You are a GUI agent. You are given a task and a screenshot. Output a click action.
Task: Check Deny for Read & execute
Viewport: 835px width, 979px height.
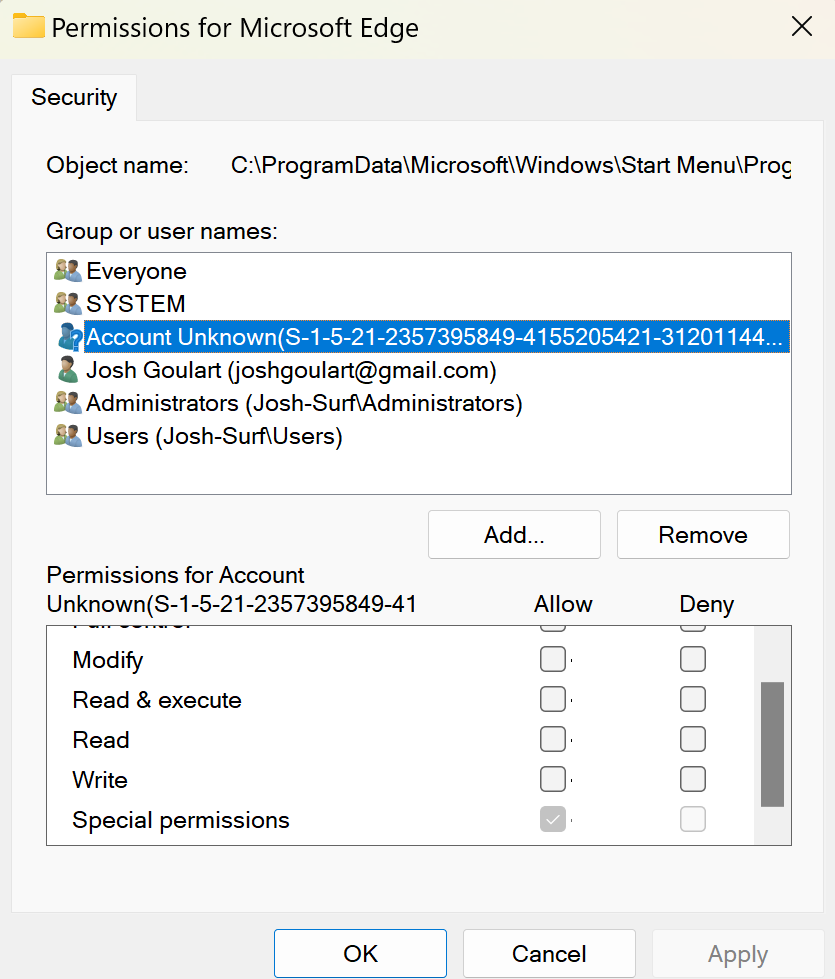coord(693,699)
